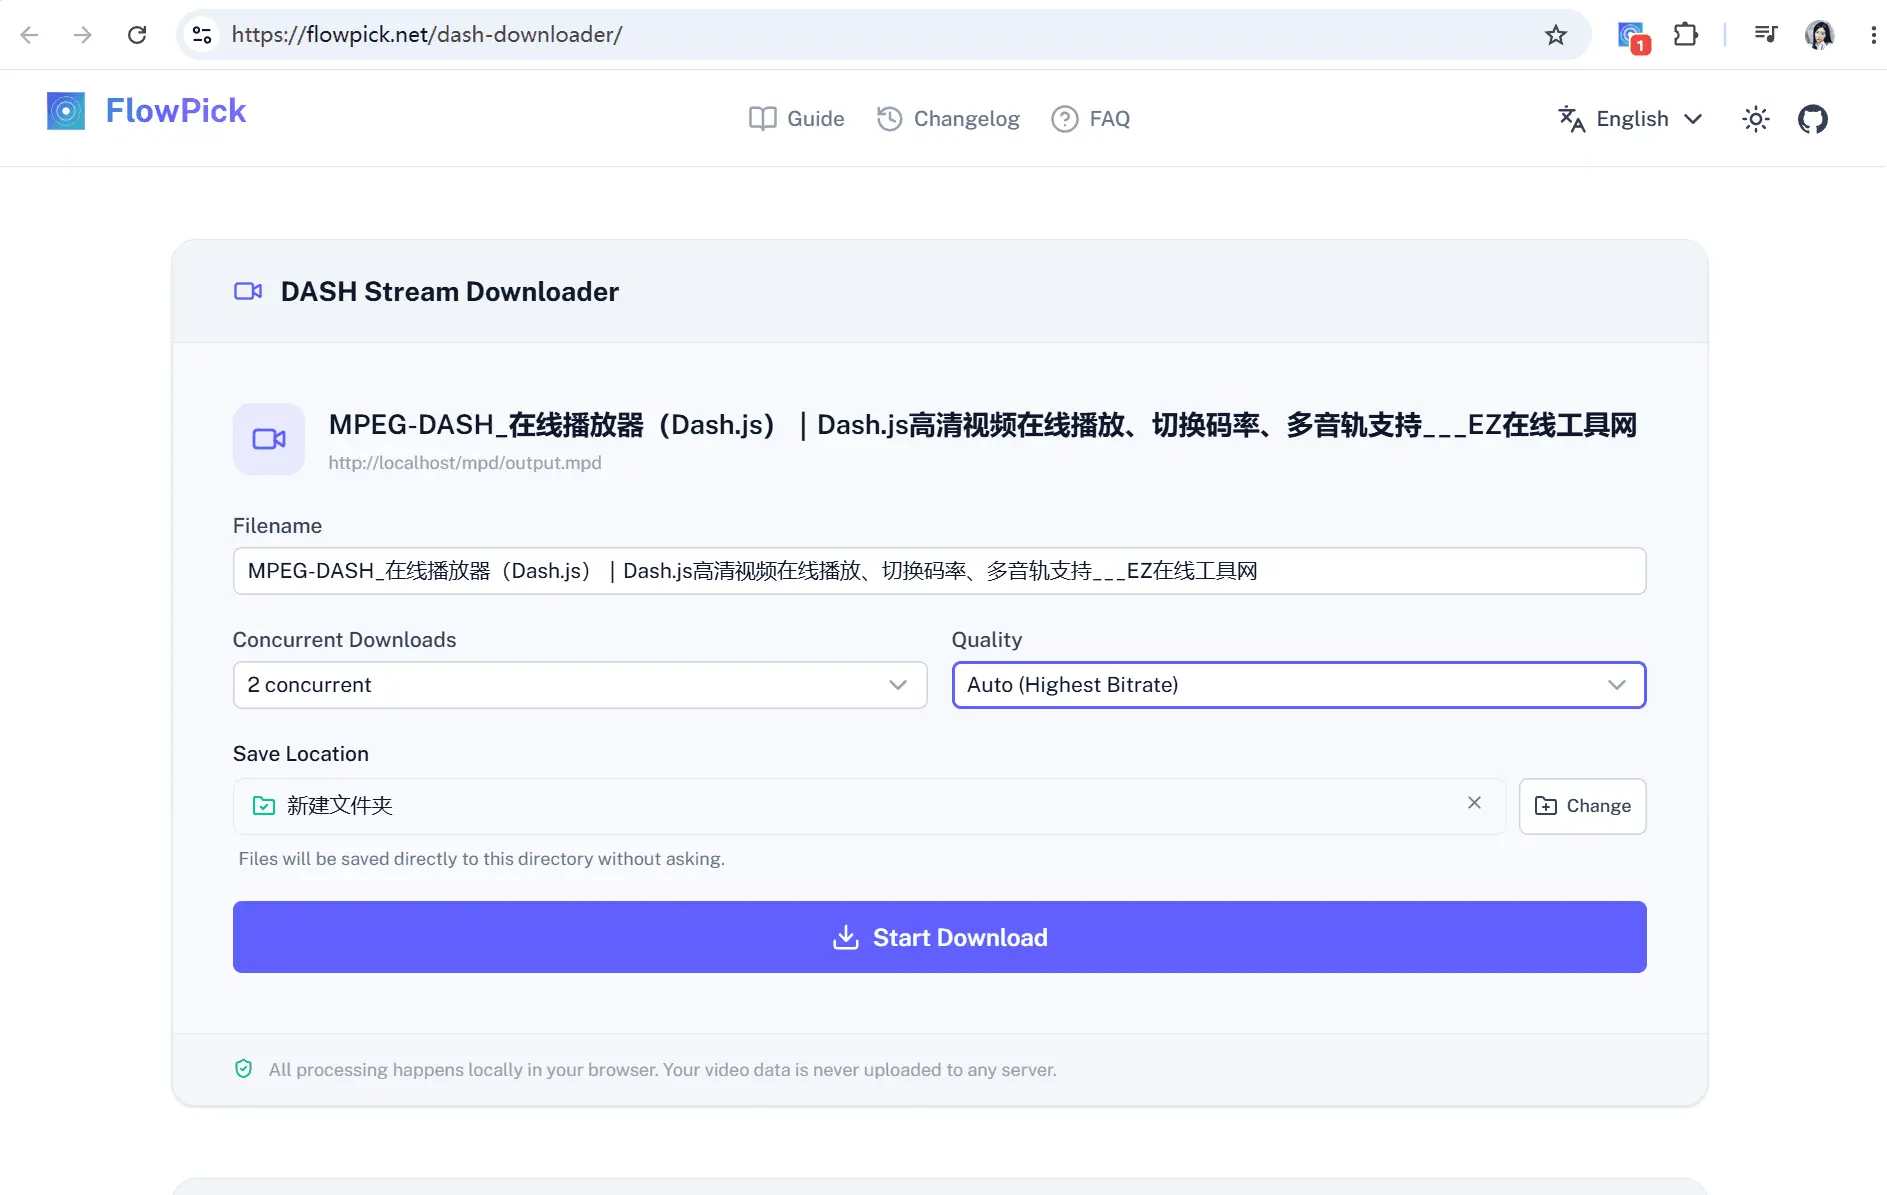Viewport: 1887px width, 1195px height.
Task: Click the DASH Stream Downloader heading
Action: tap(449, 292)
